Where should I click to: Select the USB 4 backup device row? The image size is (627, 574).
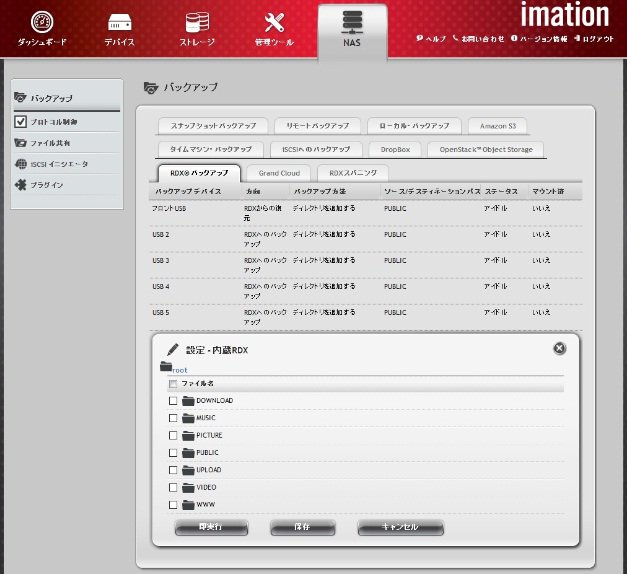pos(365,291)
